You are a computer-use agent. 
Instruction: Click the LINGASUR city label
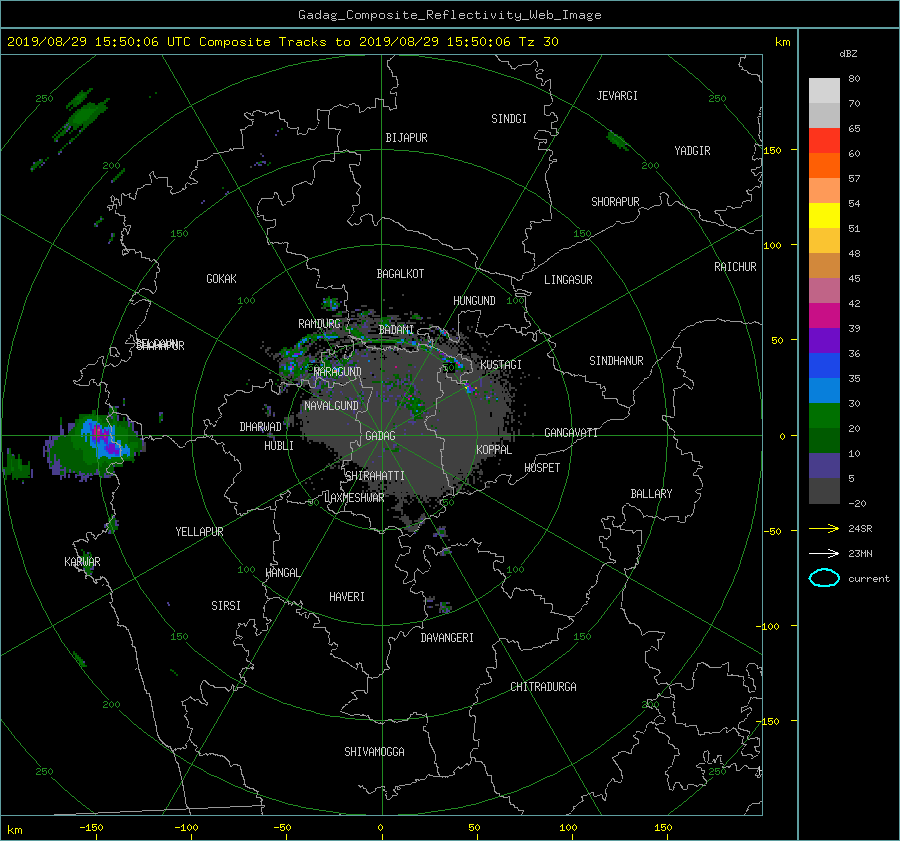[568, 280]
